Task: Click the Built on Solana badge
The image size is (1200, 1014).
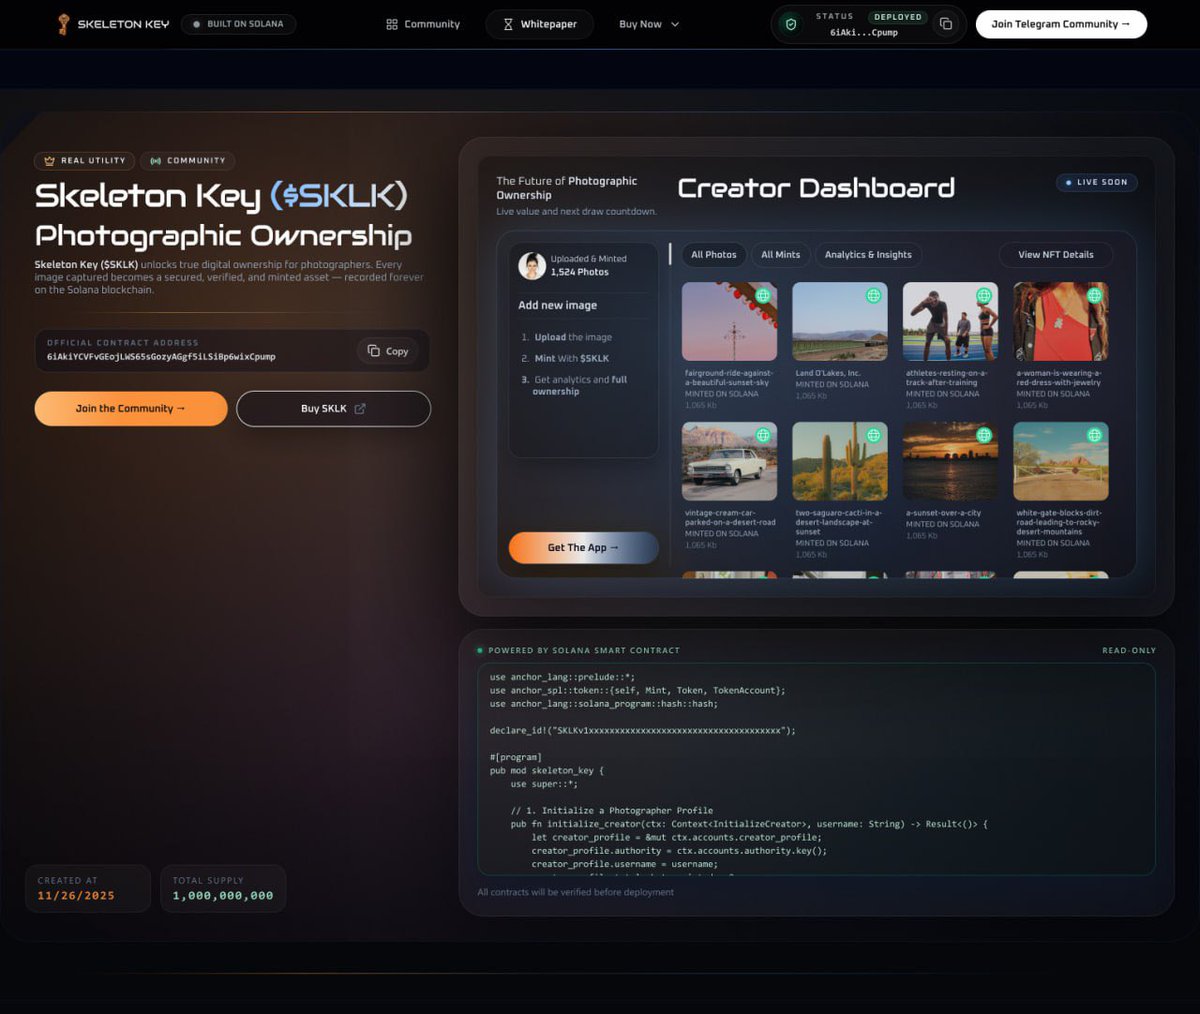Action: [239, 24]
